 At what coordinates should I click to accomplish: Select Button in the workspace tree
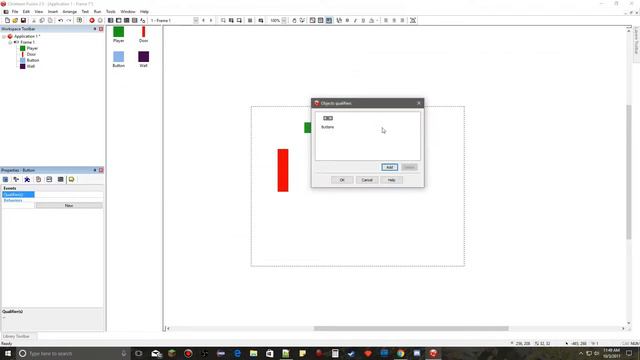[x=33, y=60]
